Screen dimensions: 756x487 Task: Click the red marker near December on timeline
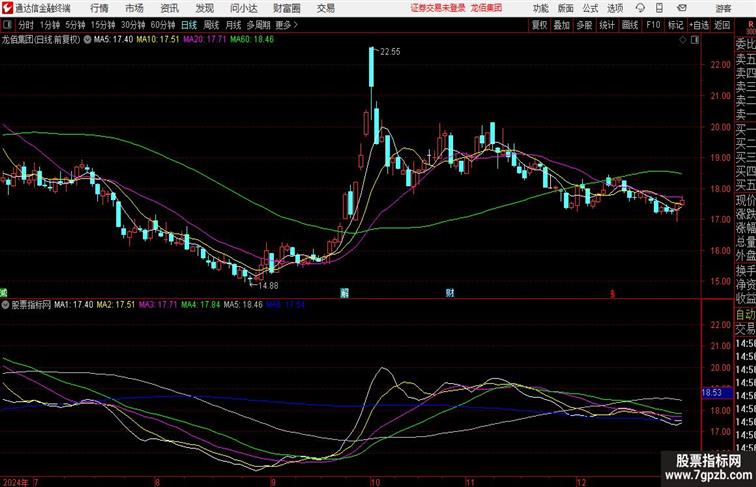612,294
